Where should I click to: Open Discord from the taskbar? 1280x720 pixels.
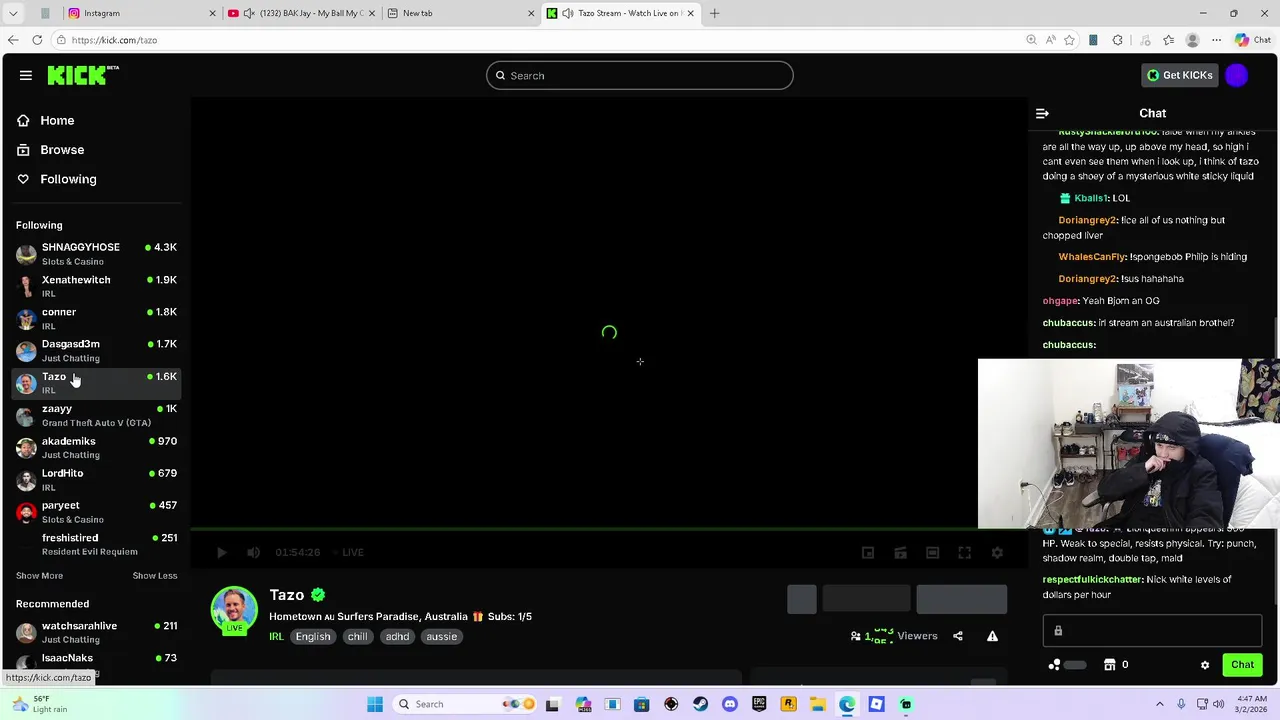730,704
